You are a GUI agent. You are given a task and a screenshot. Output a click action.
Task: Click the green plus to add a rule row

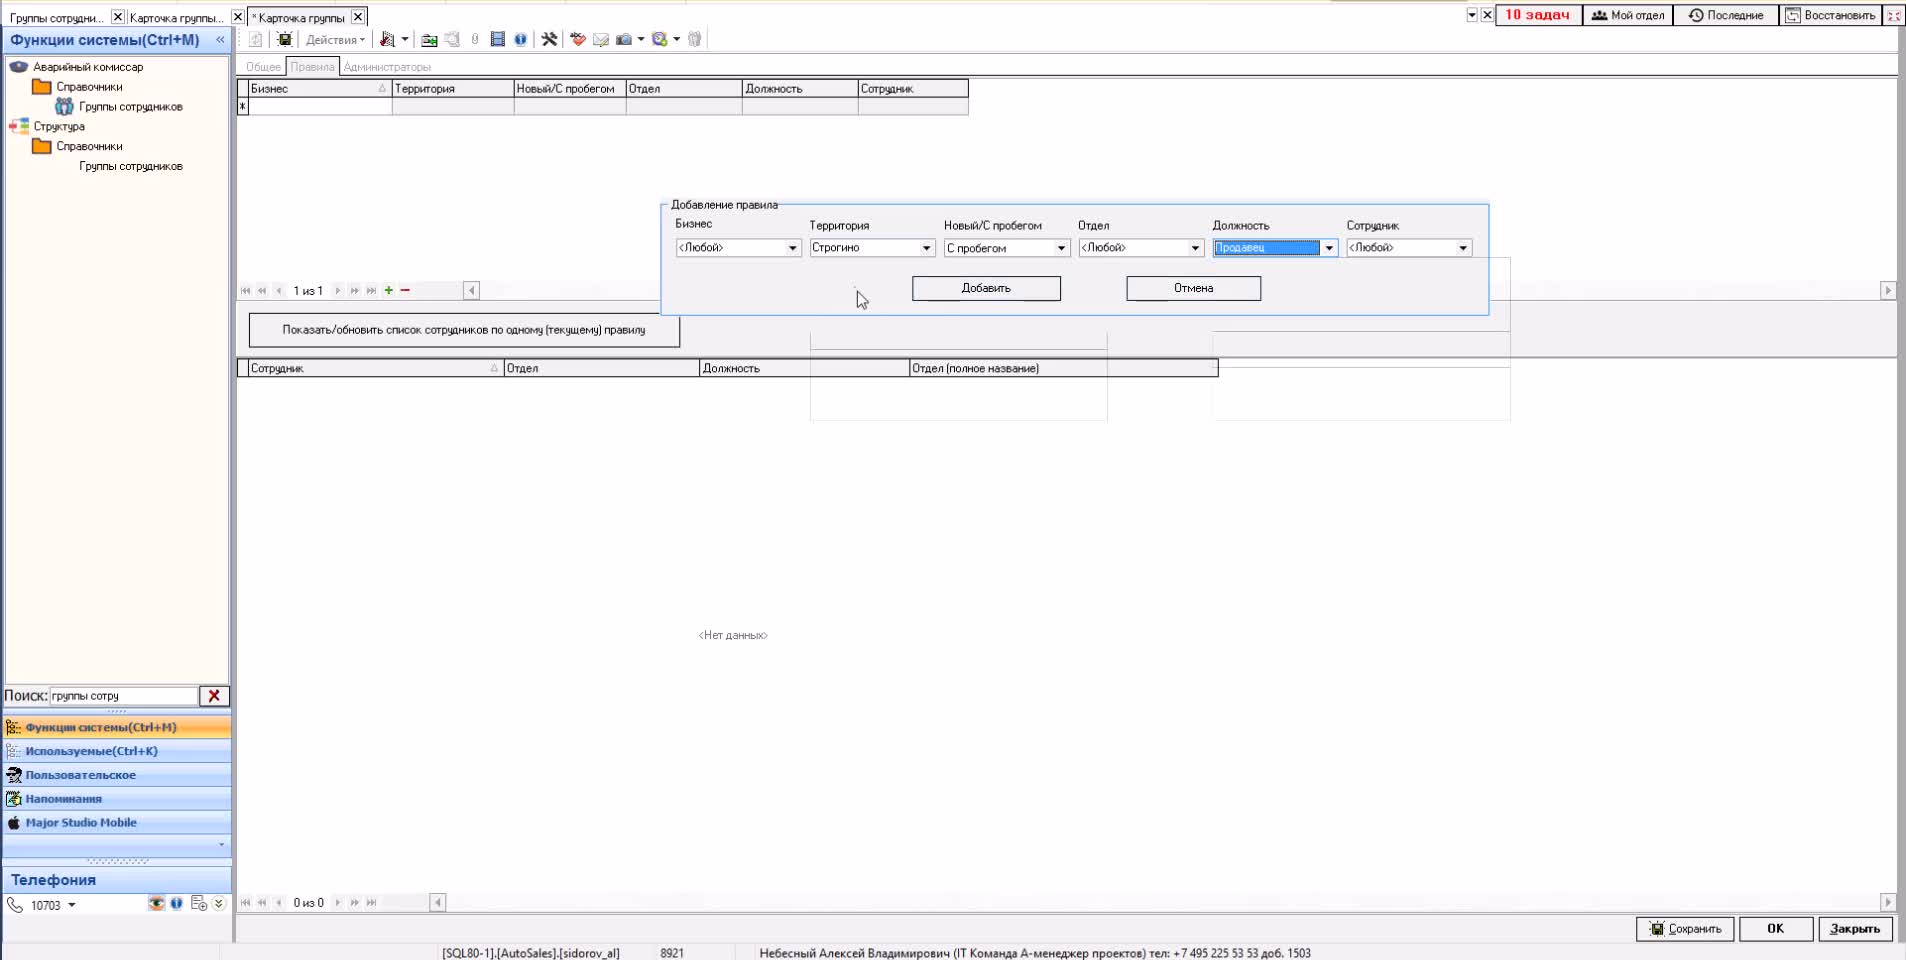pos(389,290)
